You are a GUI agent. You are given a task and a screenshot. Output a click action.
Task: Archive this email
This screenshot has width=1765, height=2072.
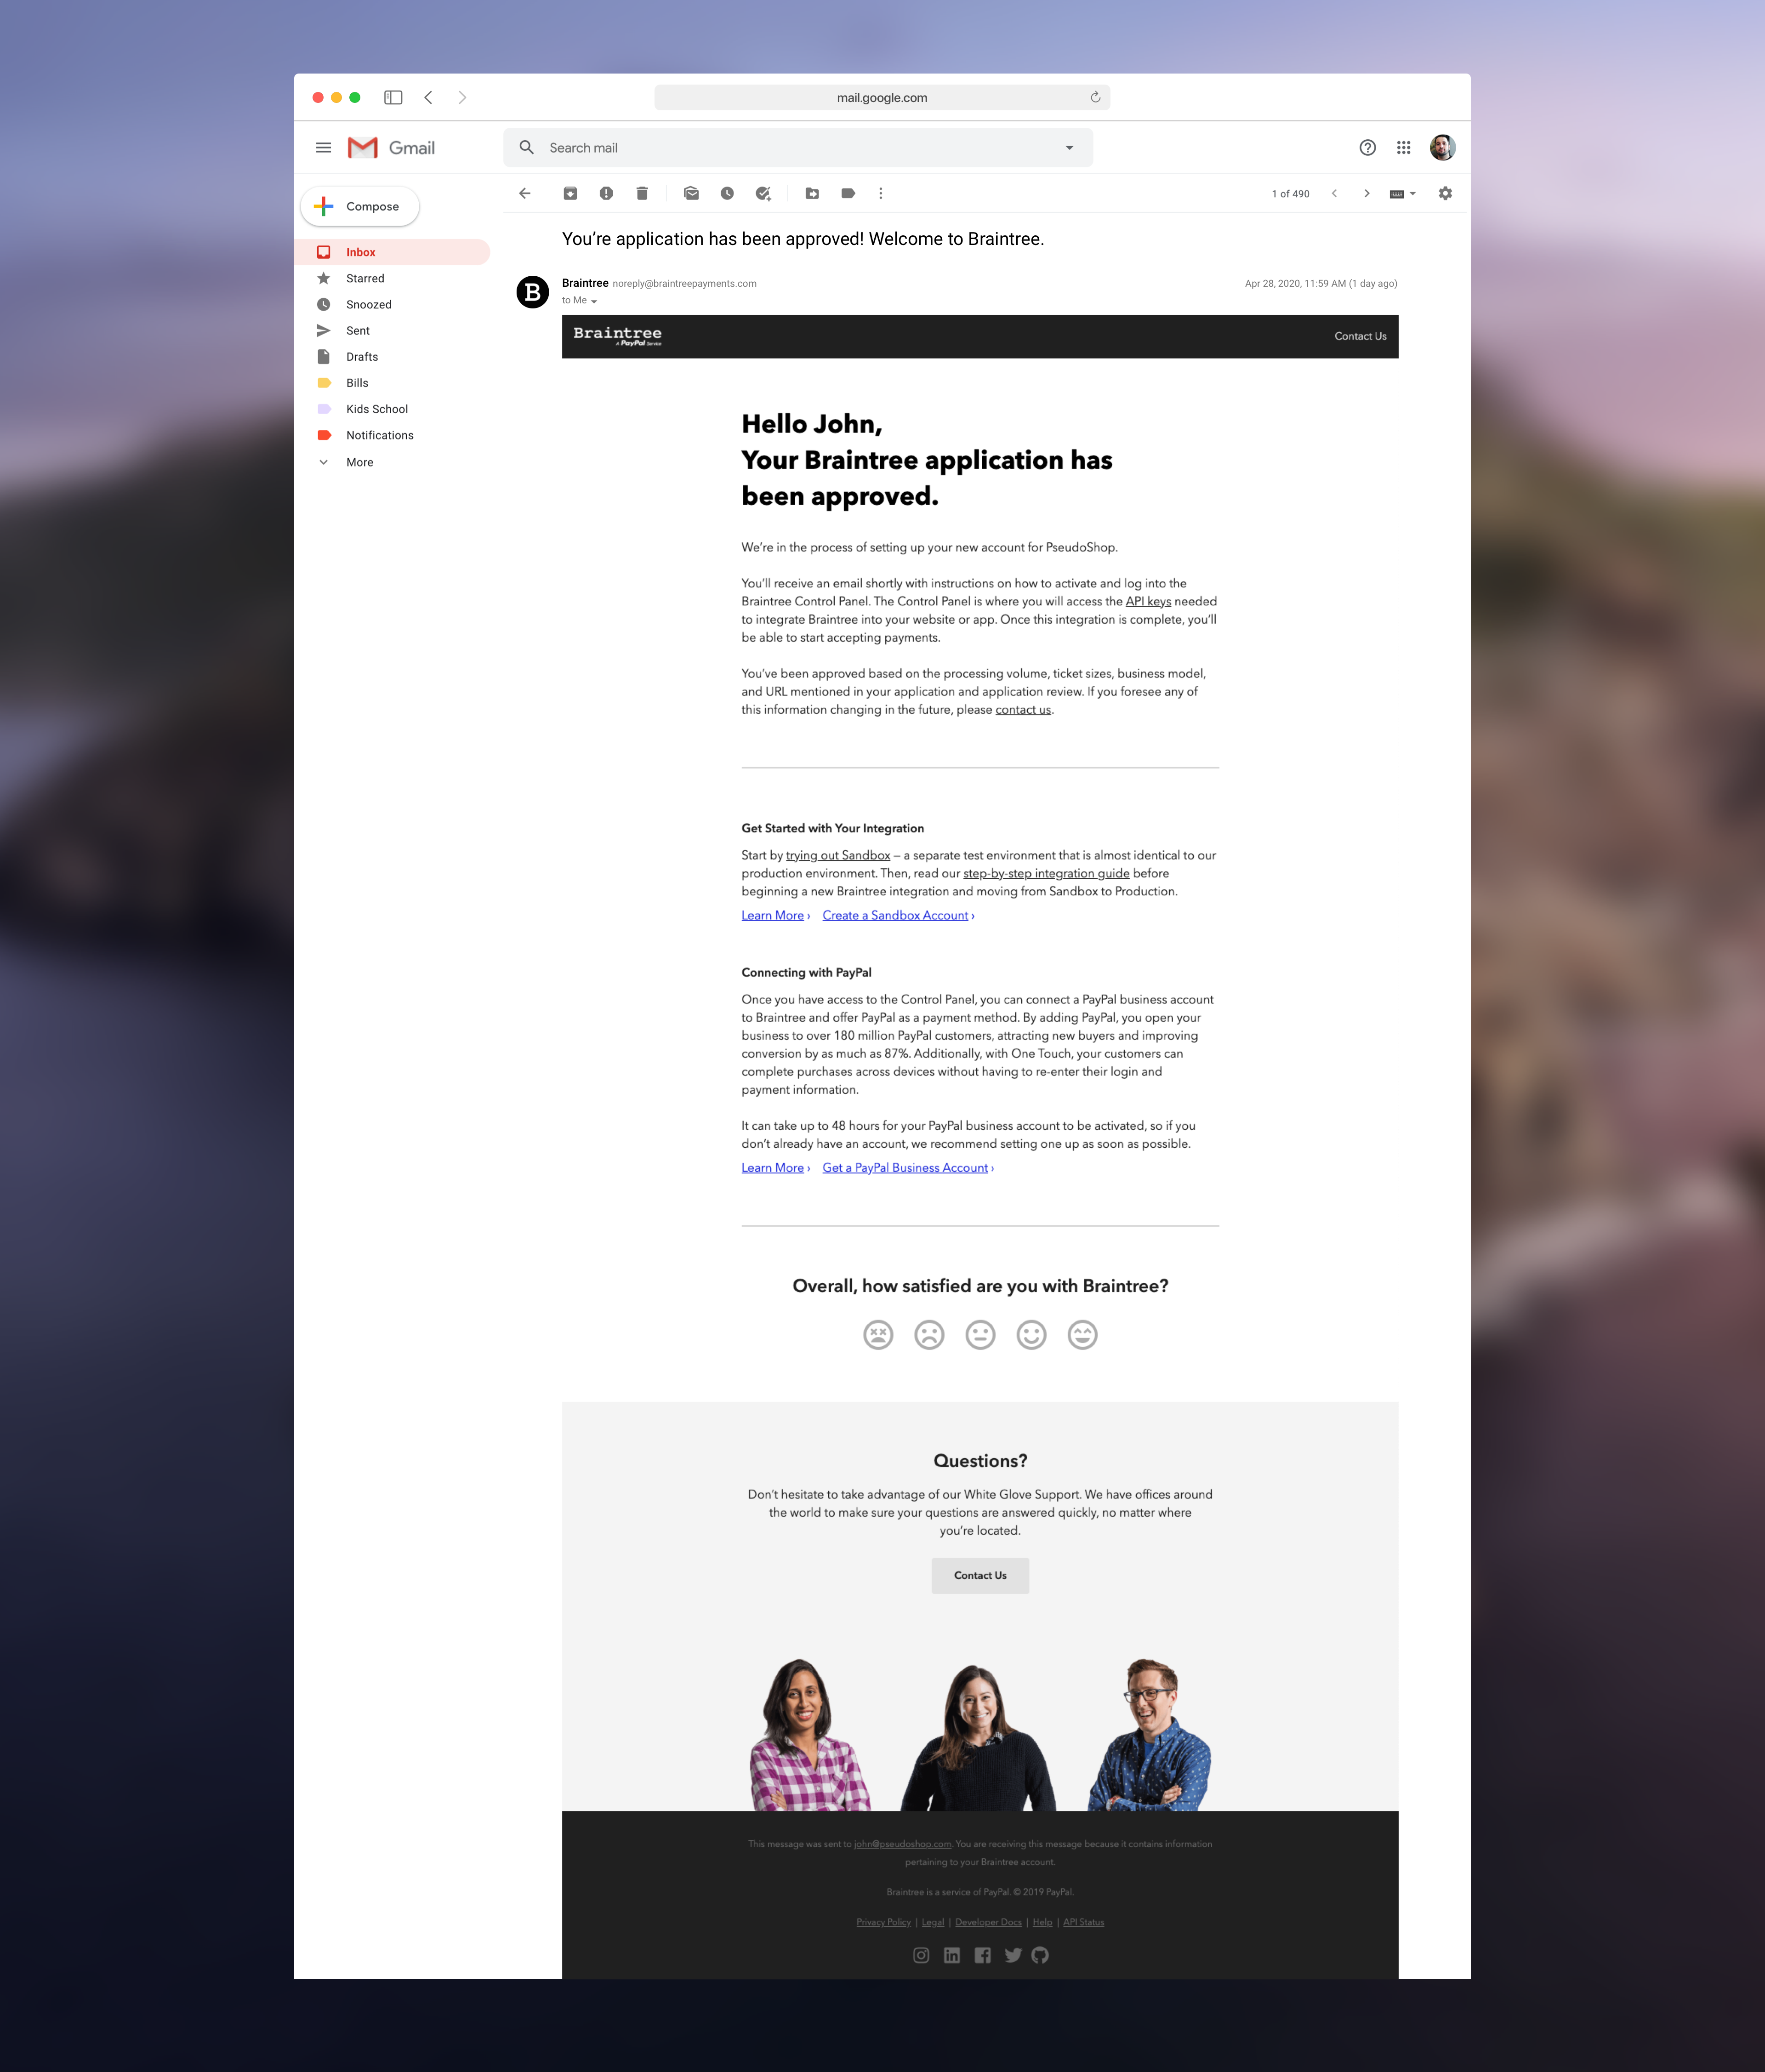point(570,194)
